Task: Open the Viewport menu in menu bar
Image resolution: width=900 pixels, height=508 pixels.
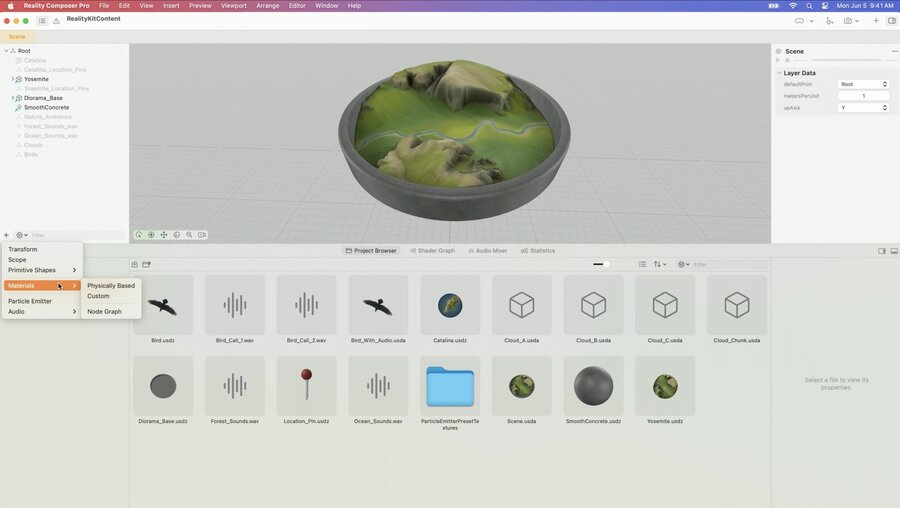Action: click(234, 5)
